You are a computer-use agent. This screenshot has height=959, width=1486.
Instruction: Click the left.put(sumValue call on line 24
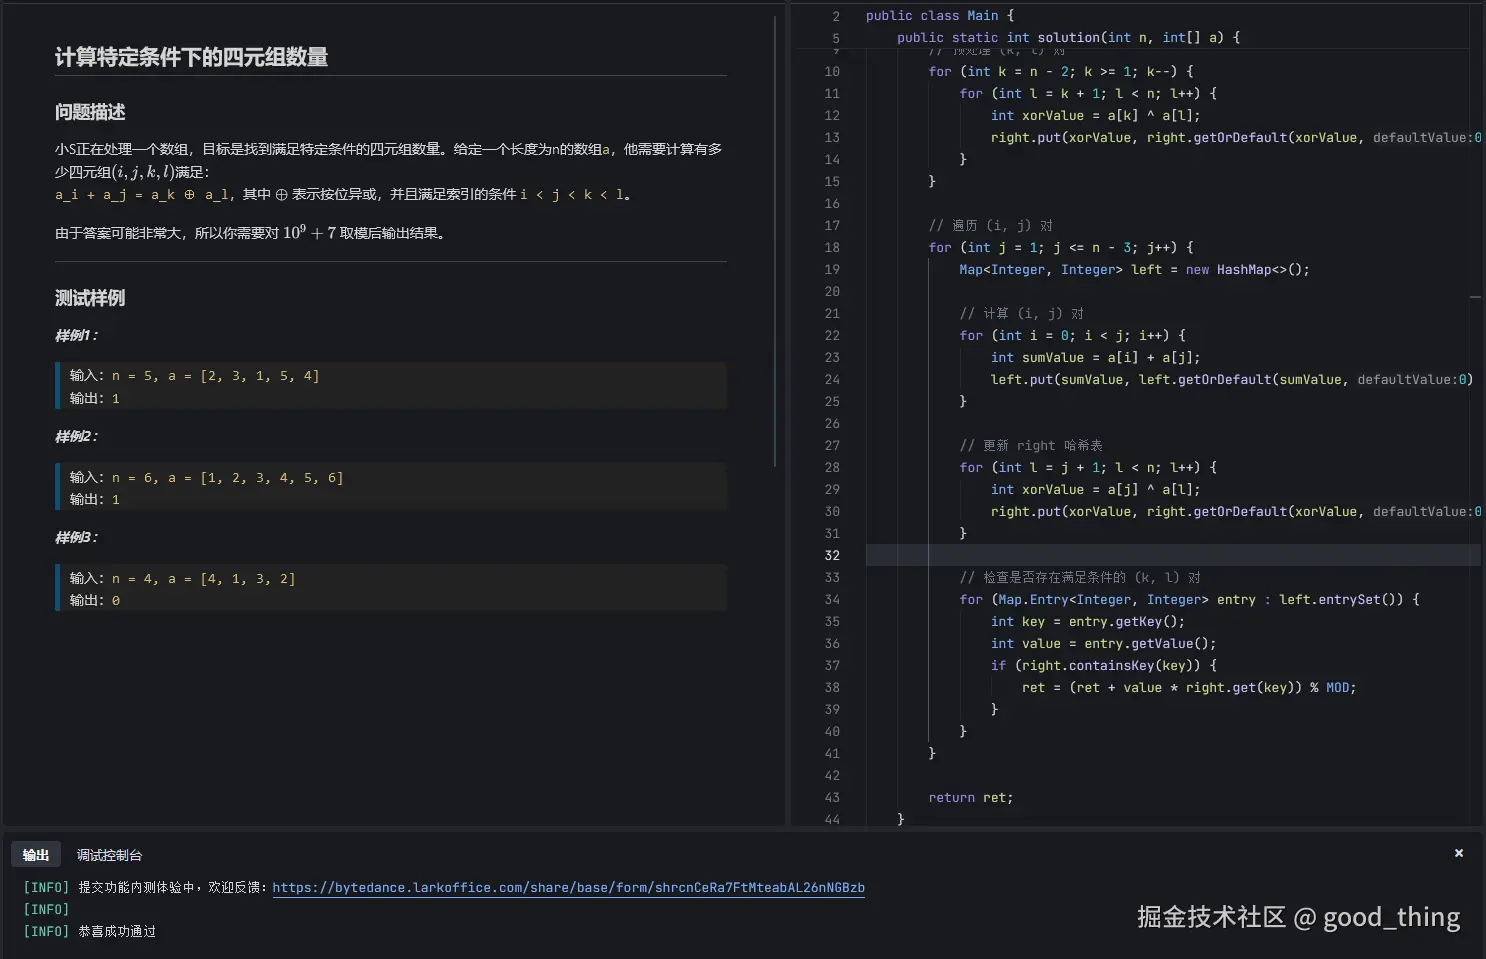click(1231, 379)
